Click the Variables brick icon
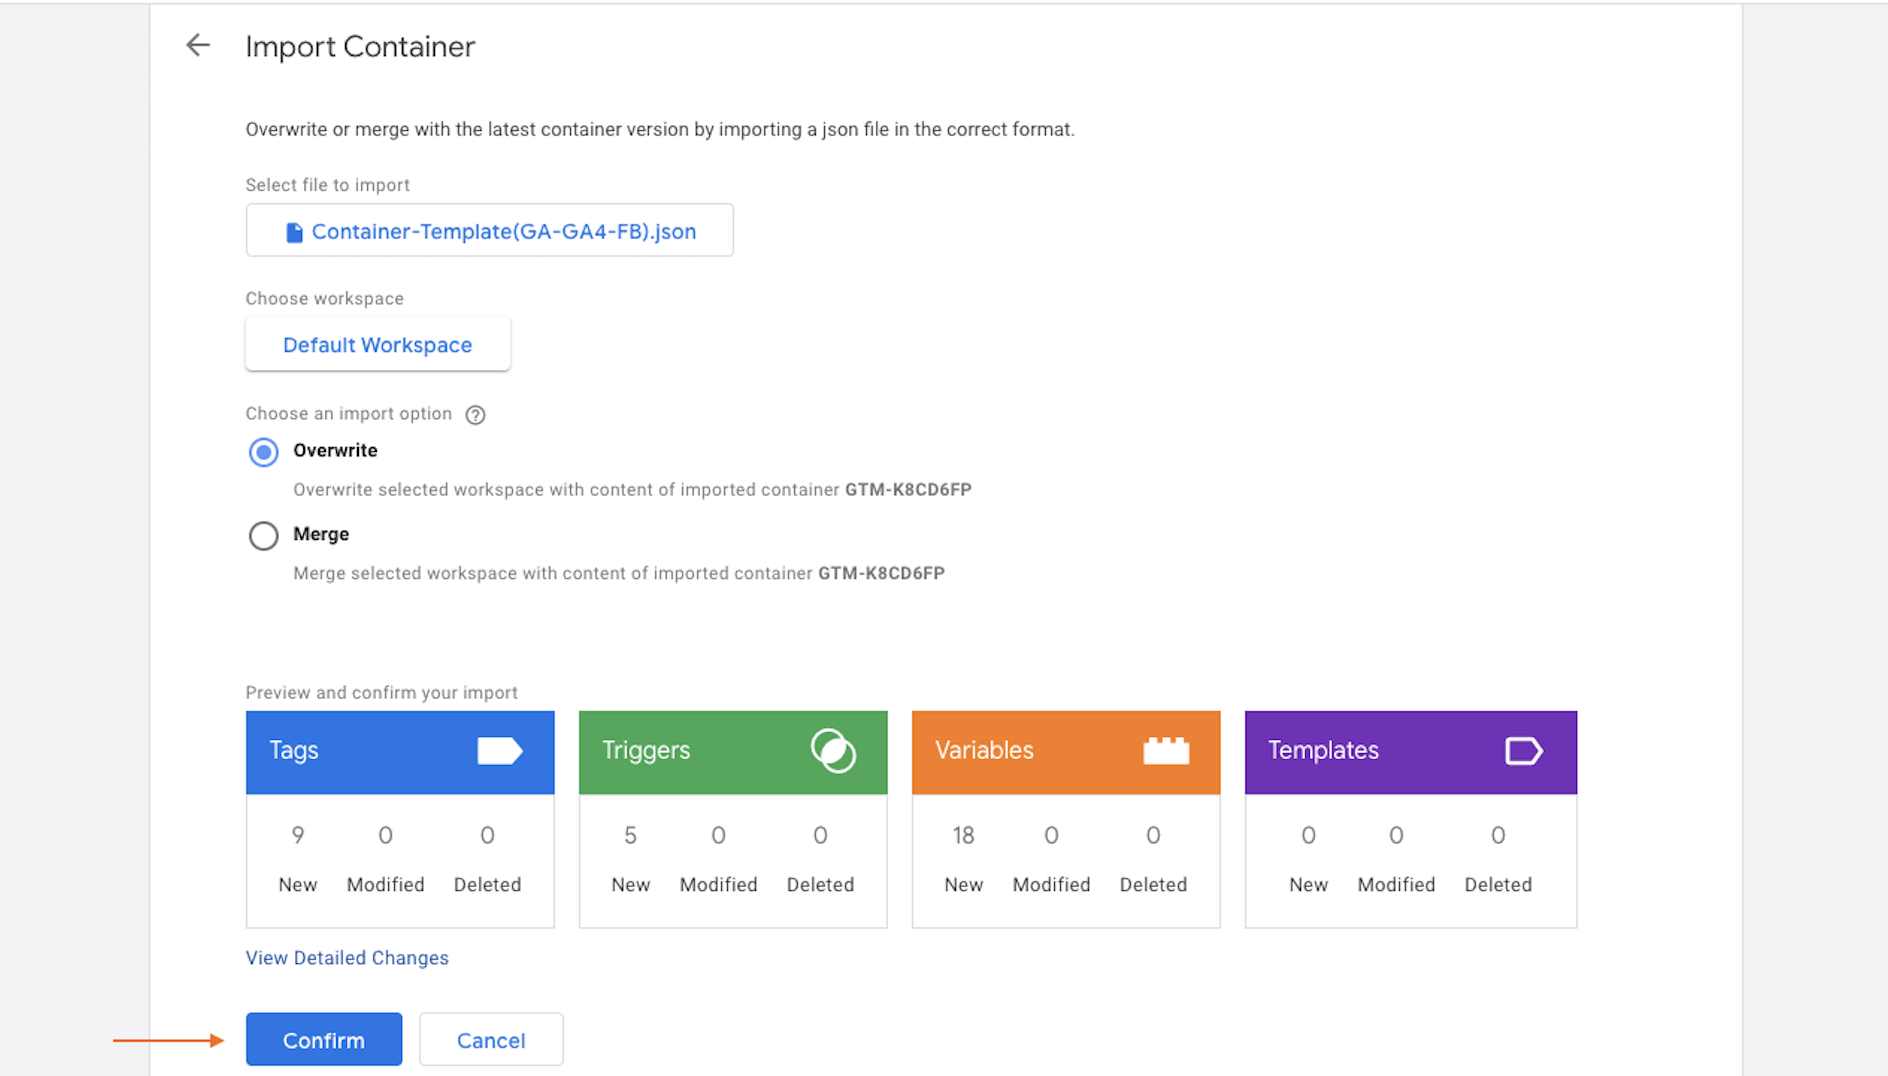The height and width of the screenshot is (1076, 1888). [x=1166, y=751]
